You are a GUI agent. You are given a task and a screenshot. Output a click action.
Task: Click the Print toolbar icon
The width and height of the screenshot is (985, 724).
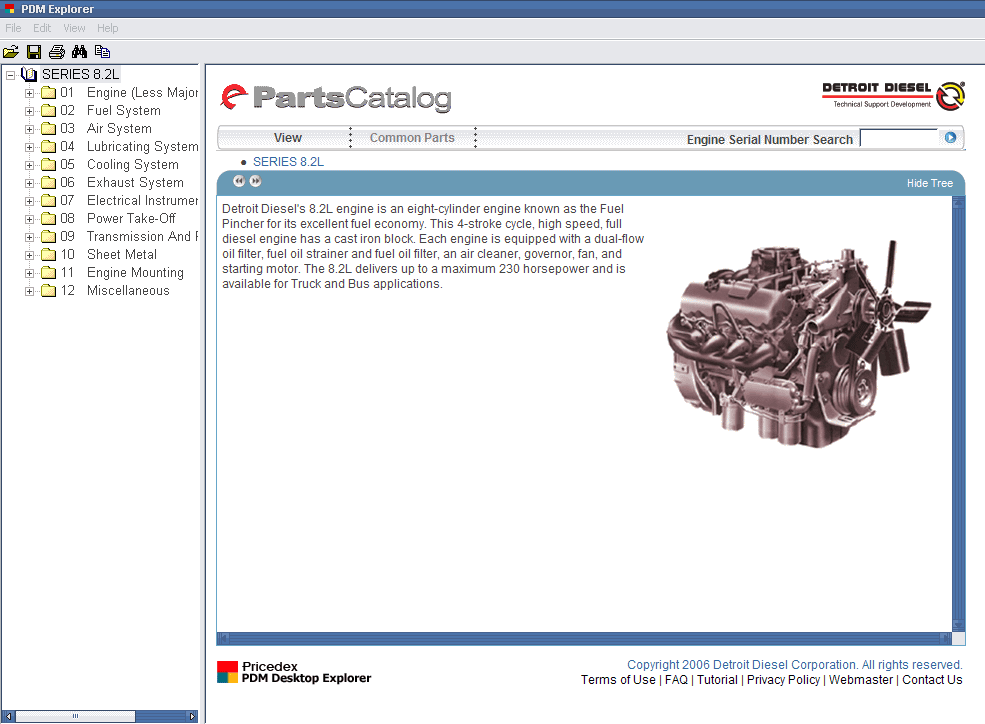(x=57, y=52)
